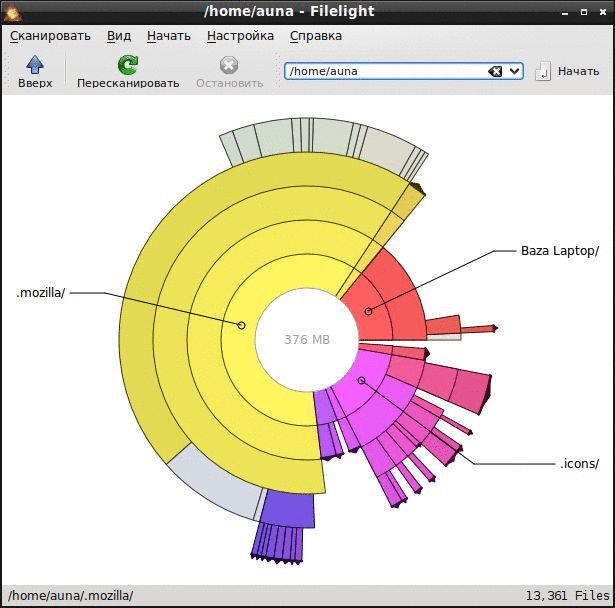Viewport: 615px width, 608px height.
Task: Click the blue-violet segment at chart bottom
Action: click(288, 510)
